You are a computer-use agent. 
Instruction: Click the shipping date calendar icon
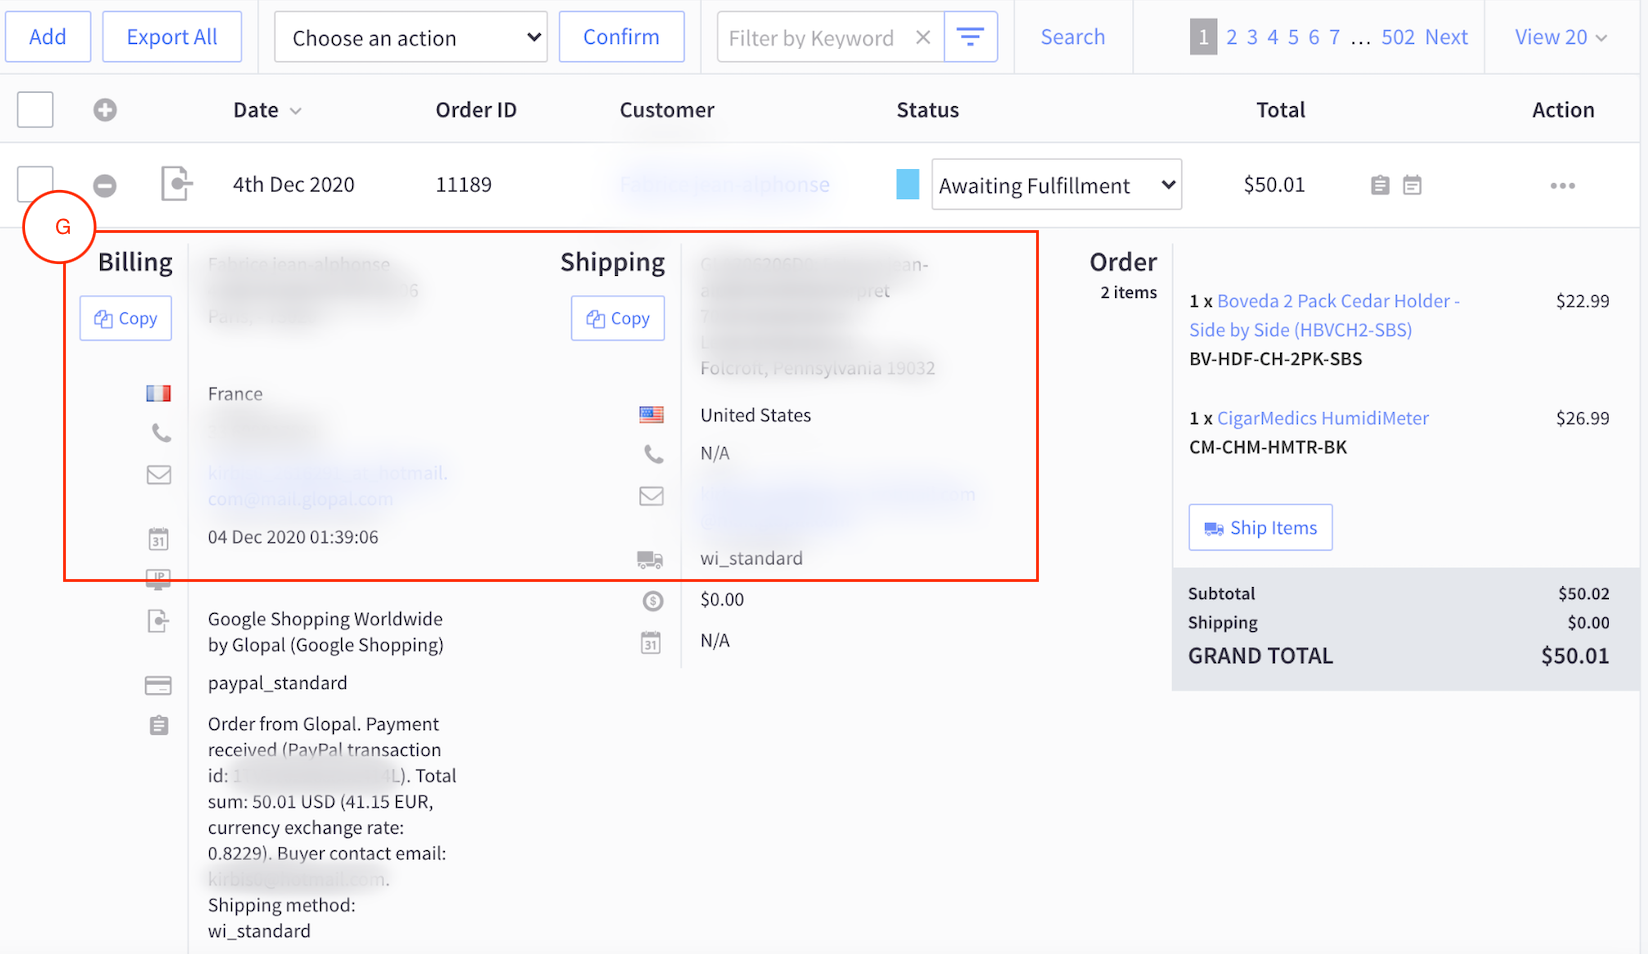pos(651,642)
